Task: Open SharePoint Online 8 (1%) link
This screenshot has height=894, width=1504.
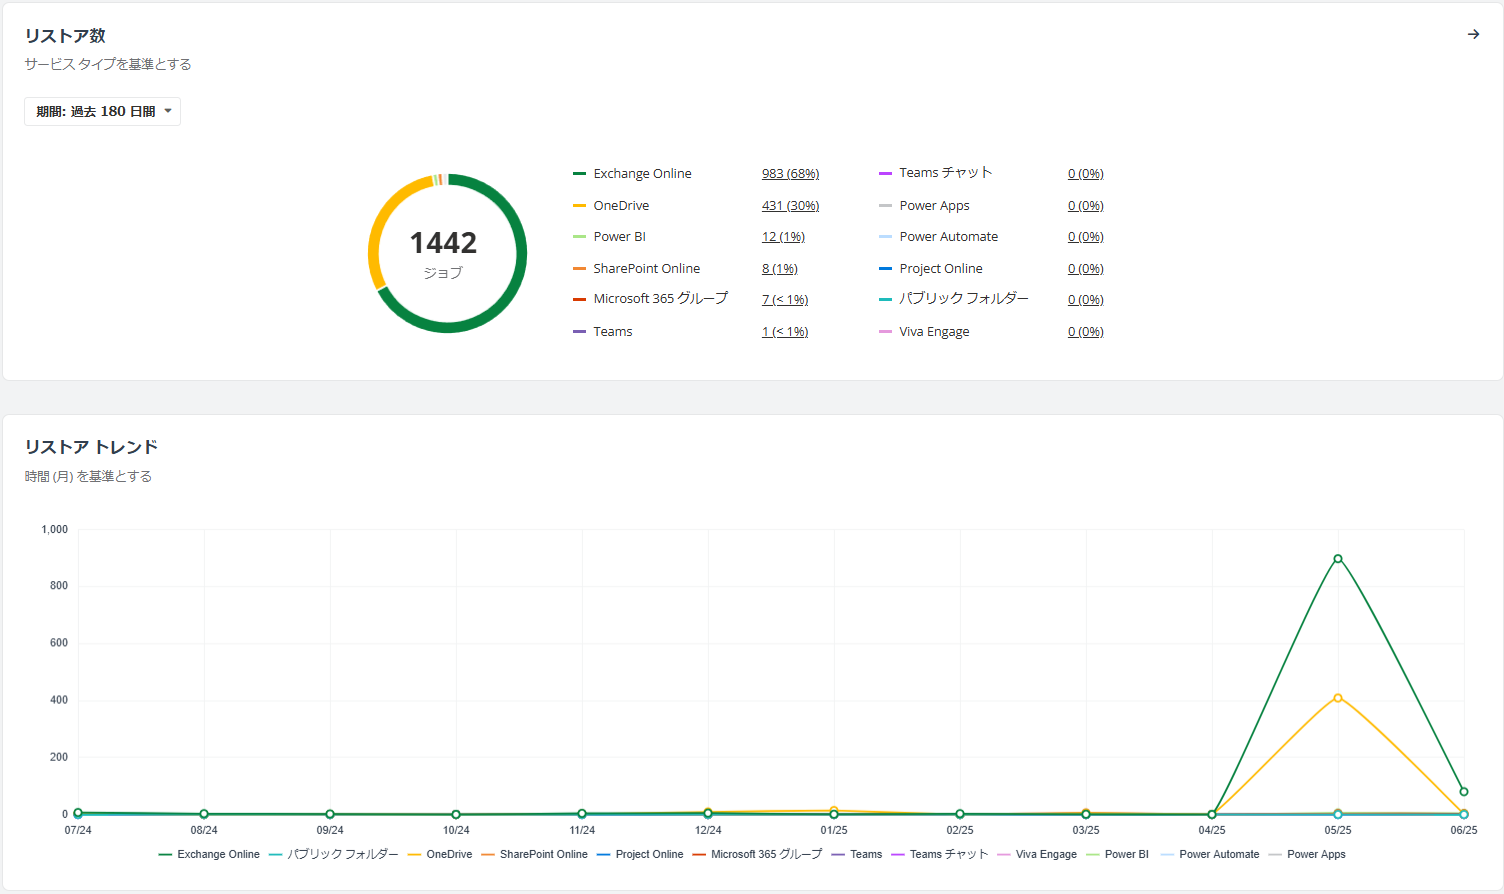Action: [779, 268]
